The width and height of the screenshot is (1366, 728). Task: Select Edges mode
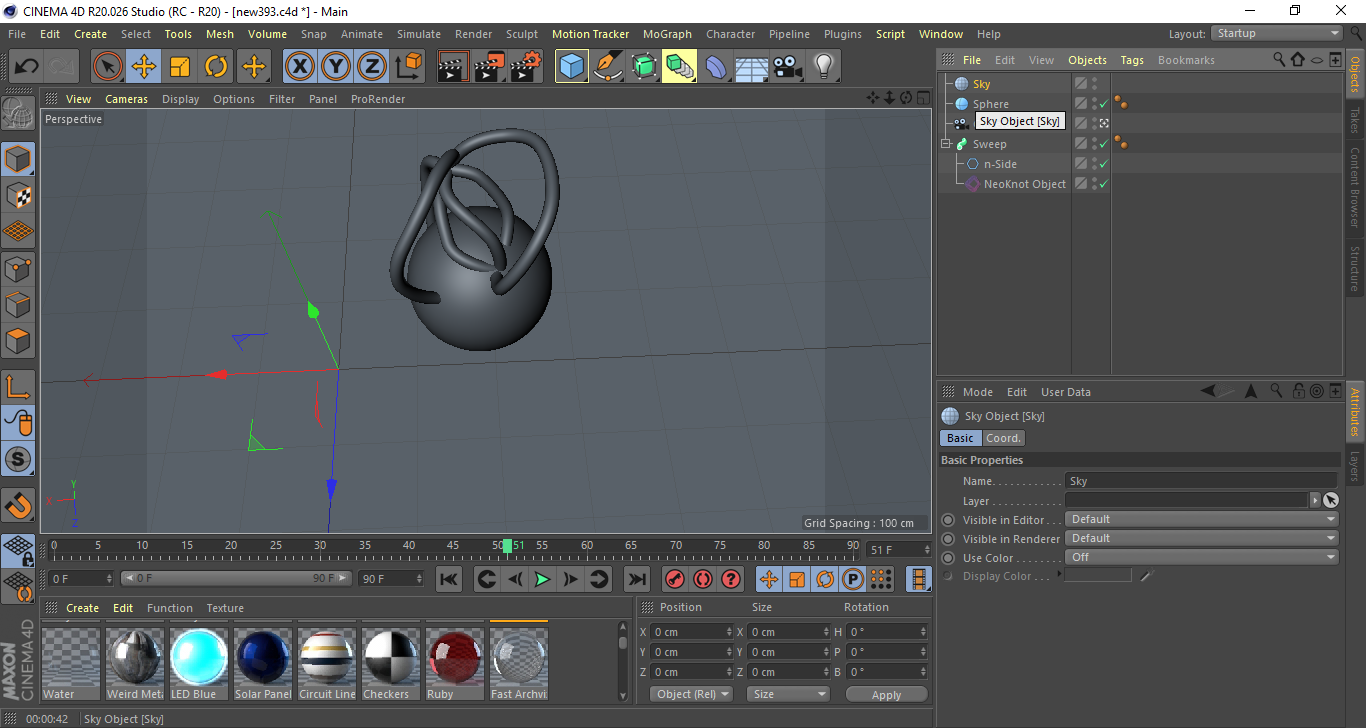pyautogui.click(x=18, y=304)
